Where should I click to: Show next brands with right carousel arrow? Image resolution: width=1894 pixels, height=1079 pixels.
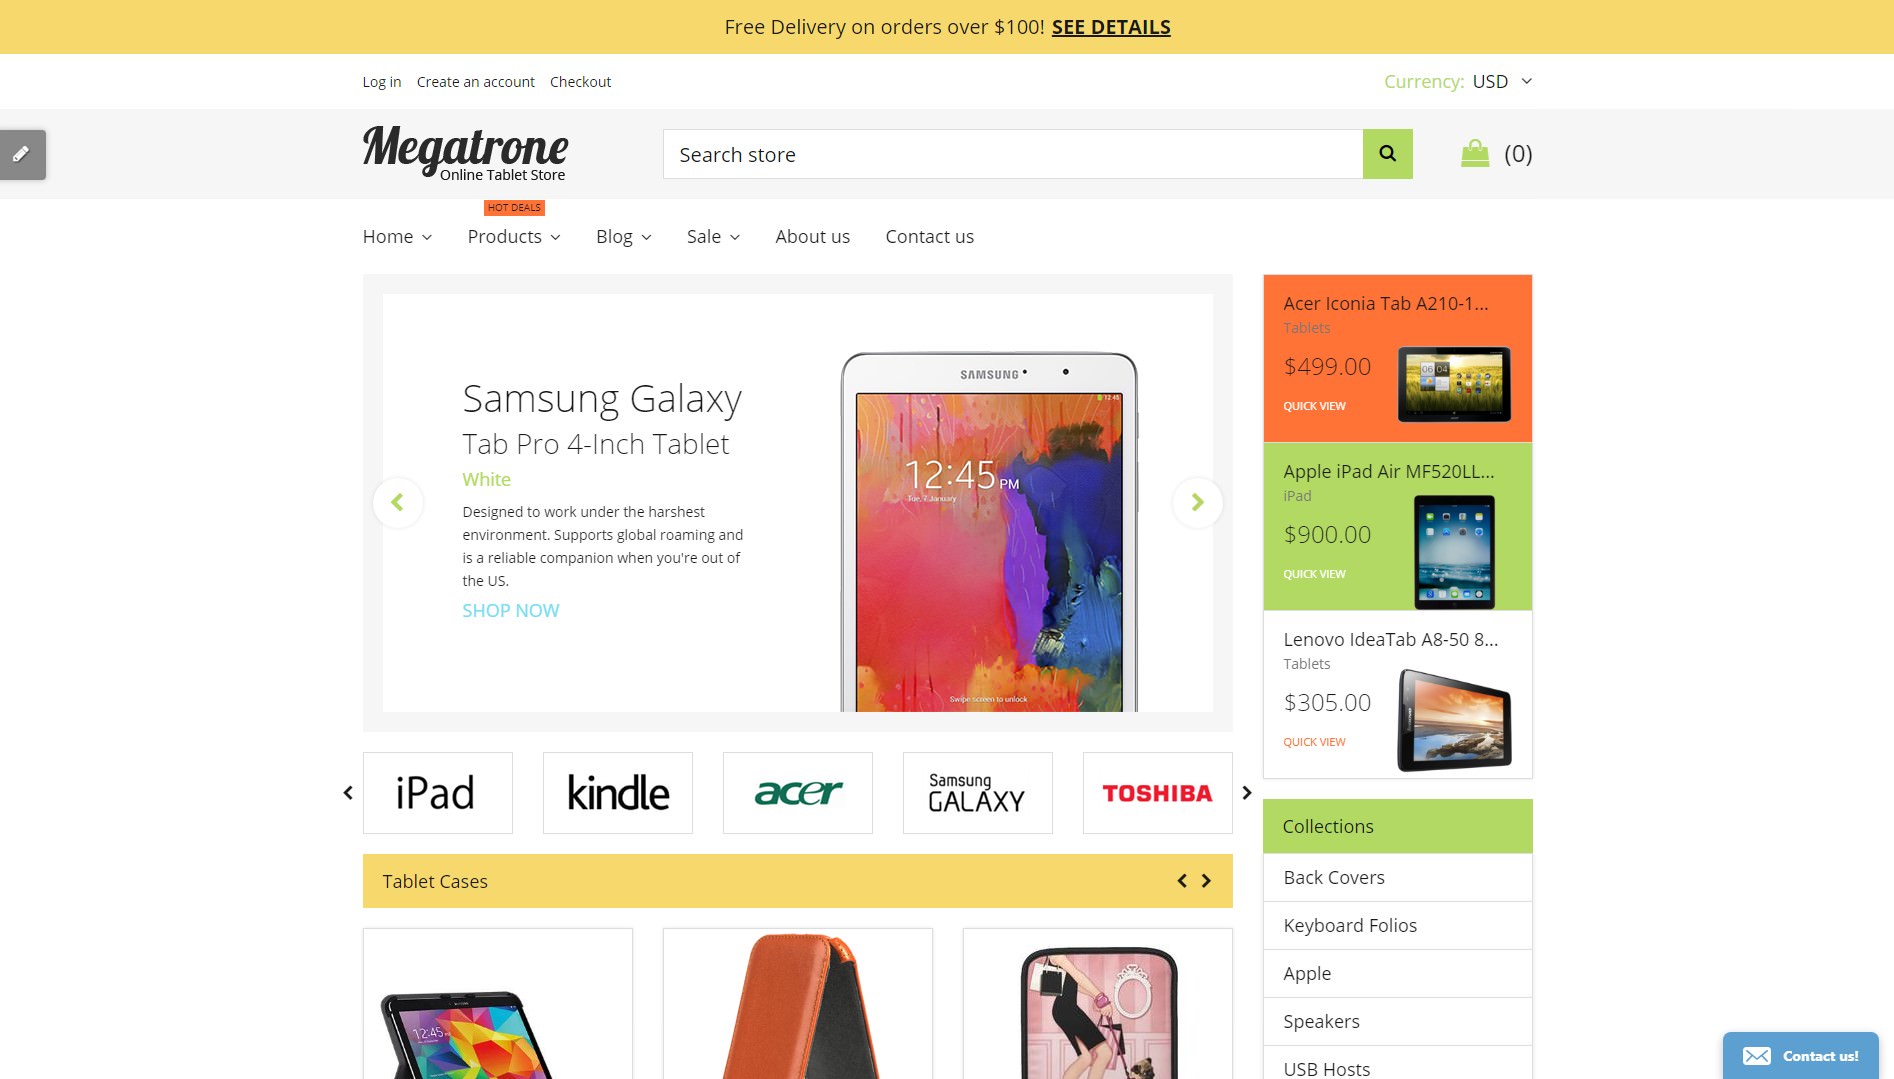click(x=1247, y=793)
